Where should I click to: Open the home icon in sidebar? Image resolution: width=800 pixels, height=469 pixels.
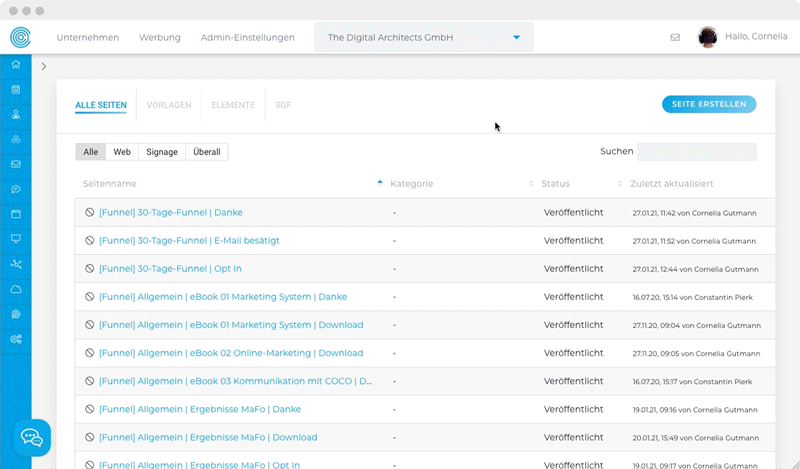[x=15, y=64]
